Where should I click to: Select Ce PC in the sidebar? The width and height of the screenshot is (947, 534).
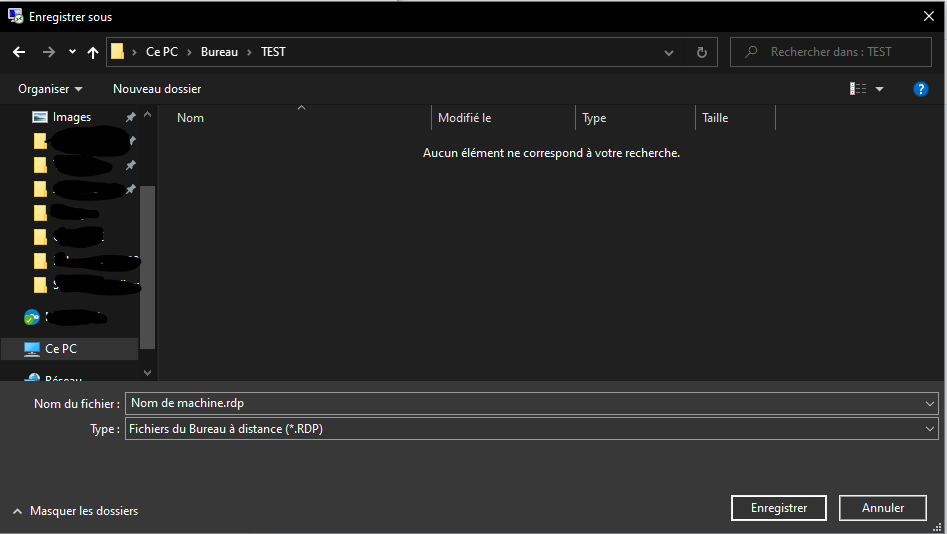(x=61, y=349)
